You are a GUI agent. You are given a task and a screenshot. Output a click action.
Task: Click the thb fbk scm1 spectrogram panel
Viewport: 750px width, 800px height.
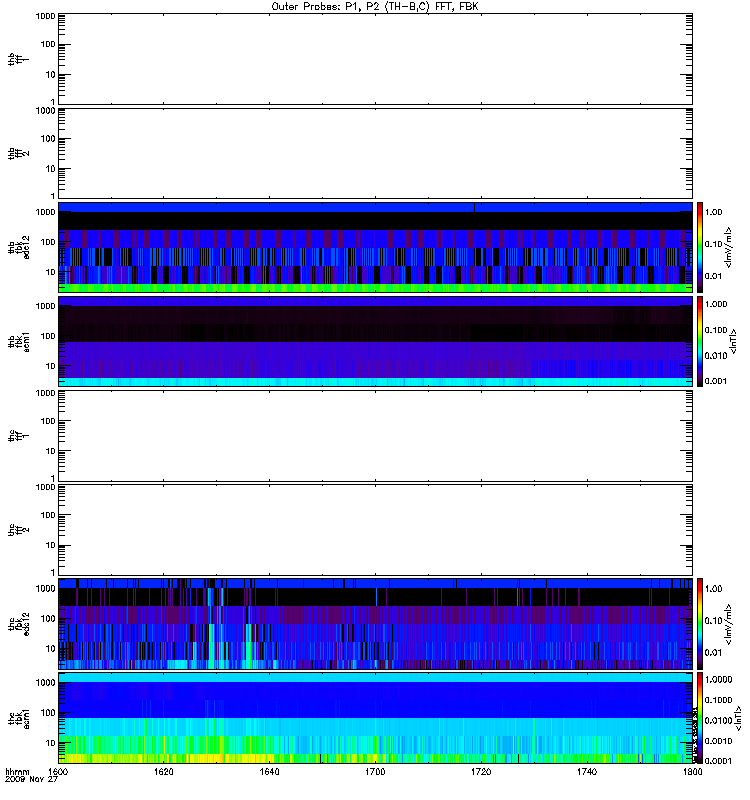pos(376,341)
